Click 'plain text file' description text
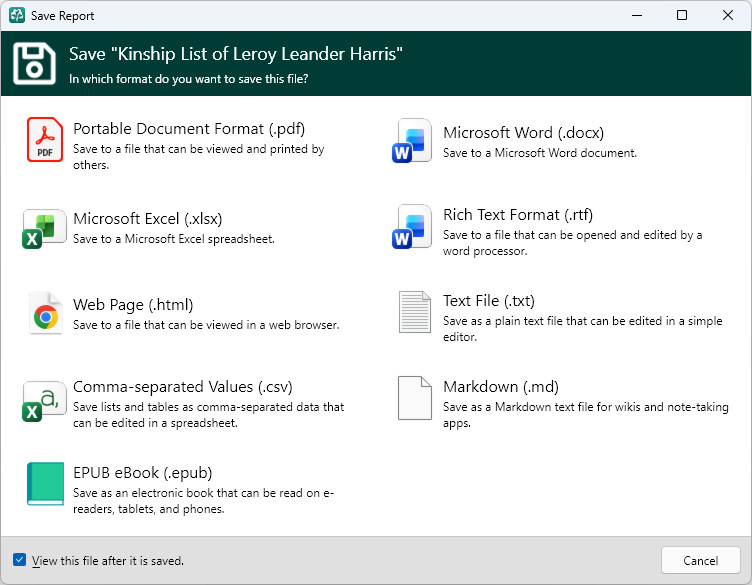 coord(583,328)
